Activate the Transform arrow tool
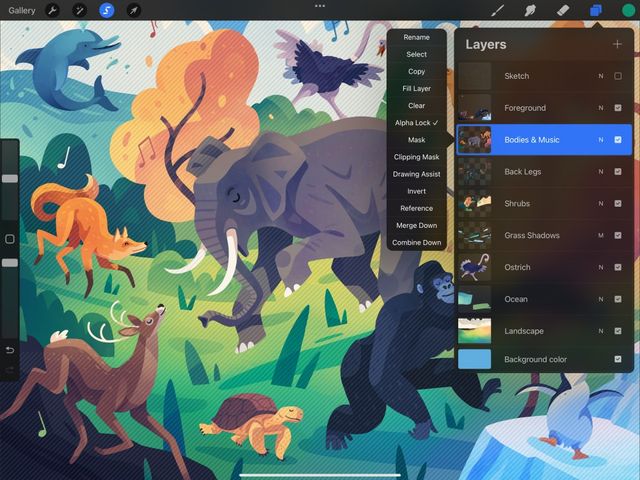 [134, 10]
